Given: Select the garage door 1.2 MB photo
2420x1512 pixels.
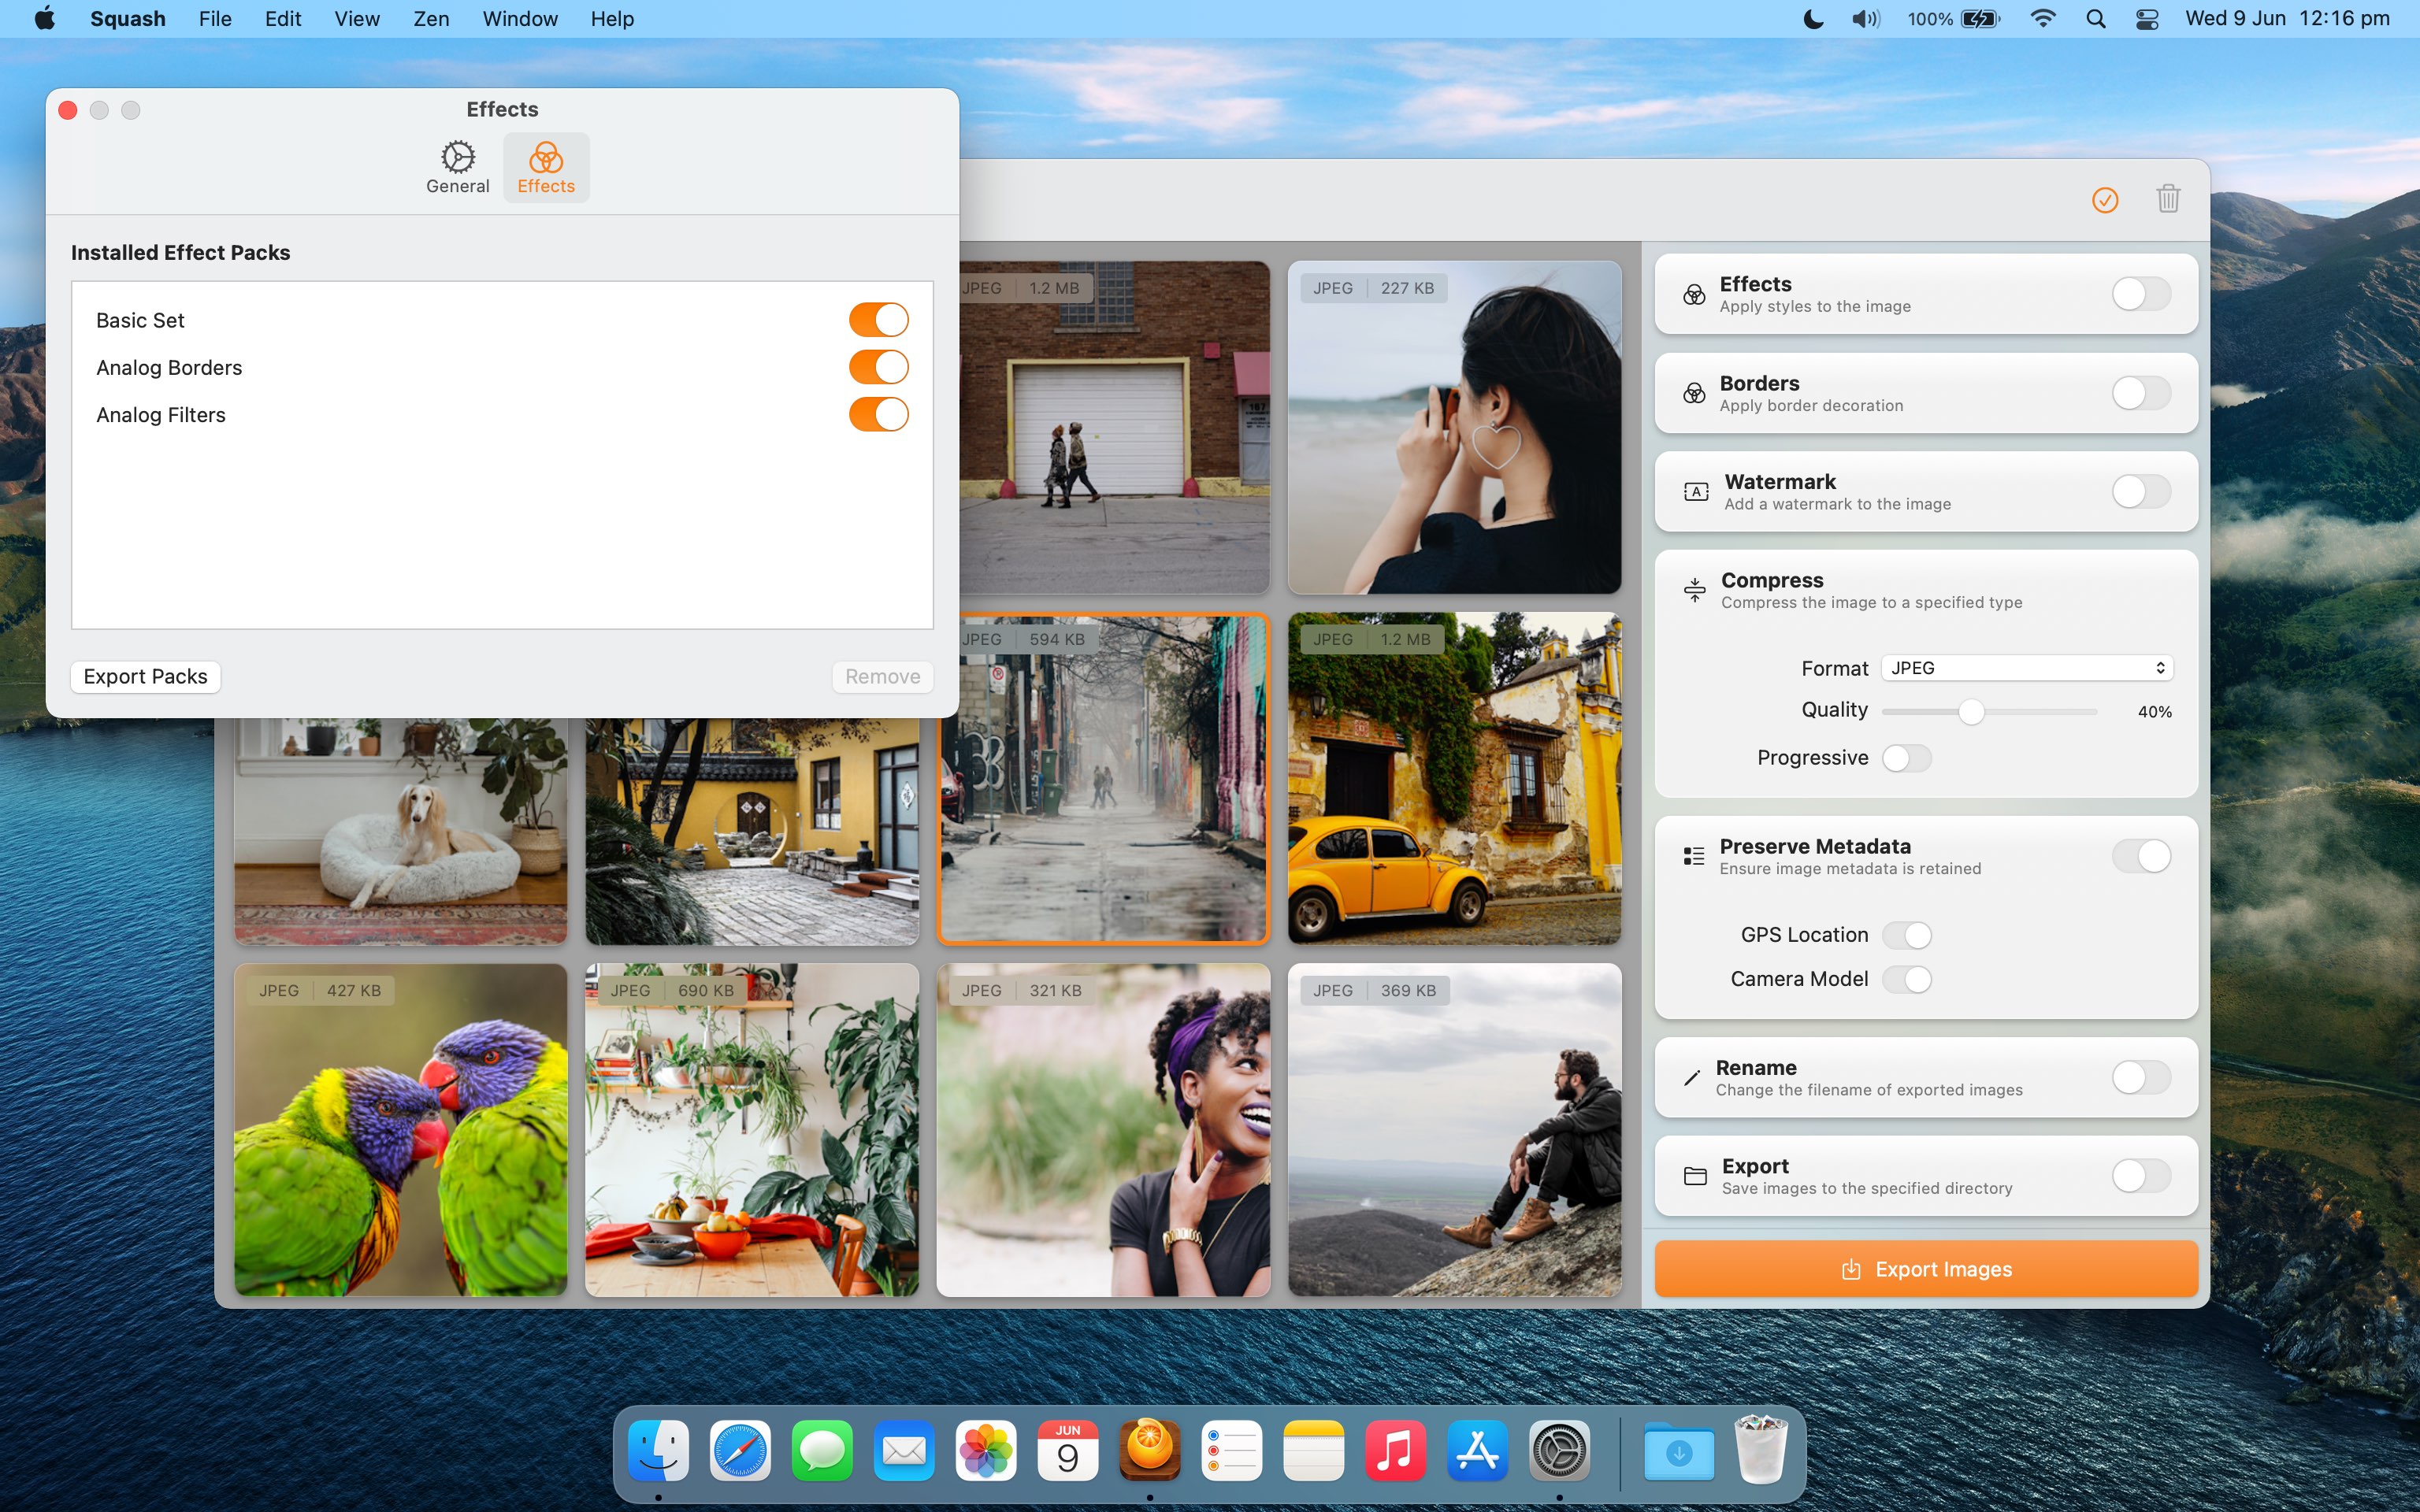Looking at the screenshot, I should (x=1114, y=428).
